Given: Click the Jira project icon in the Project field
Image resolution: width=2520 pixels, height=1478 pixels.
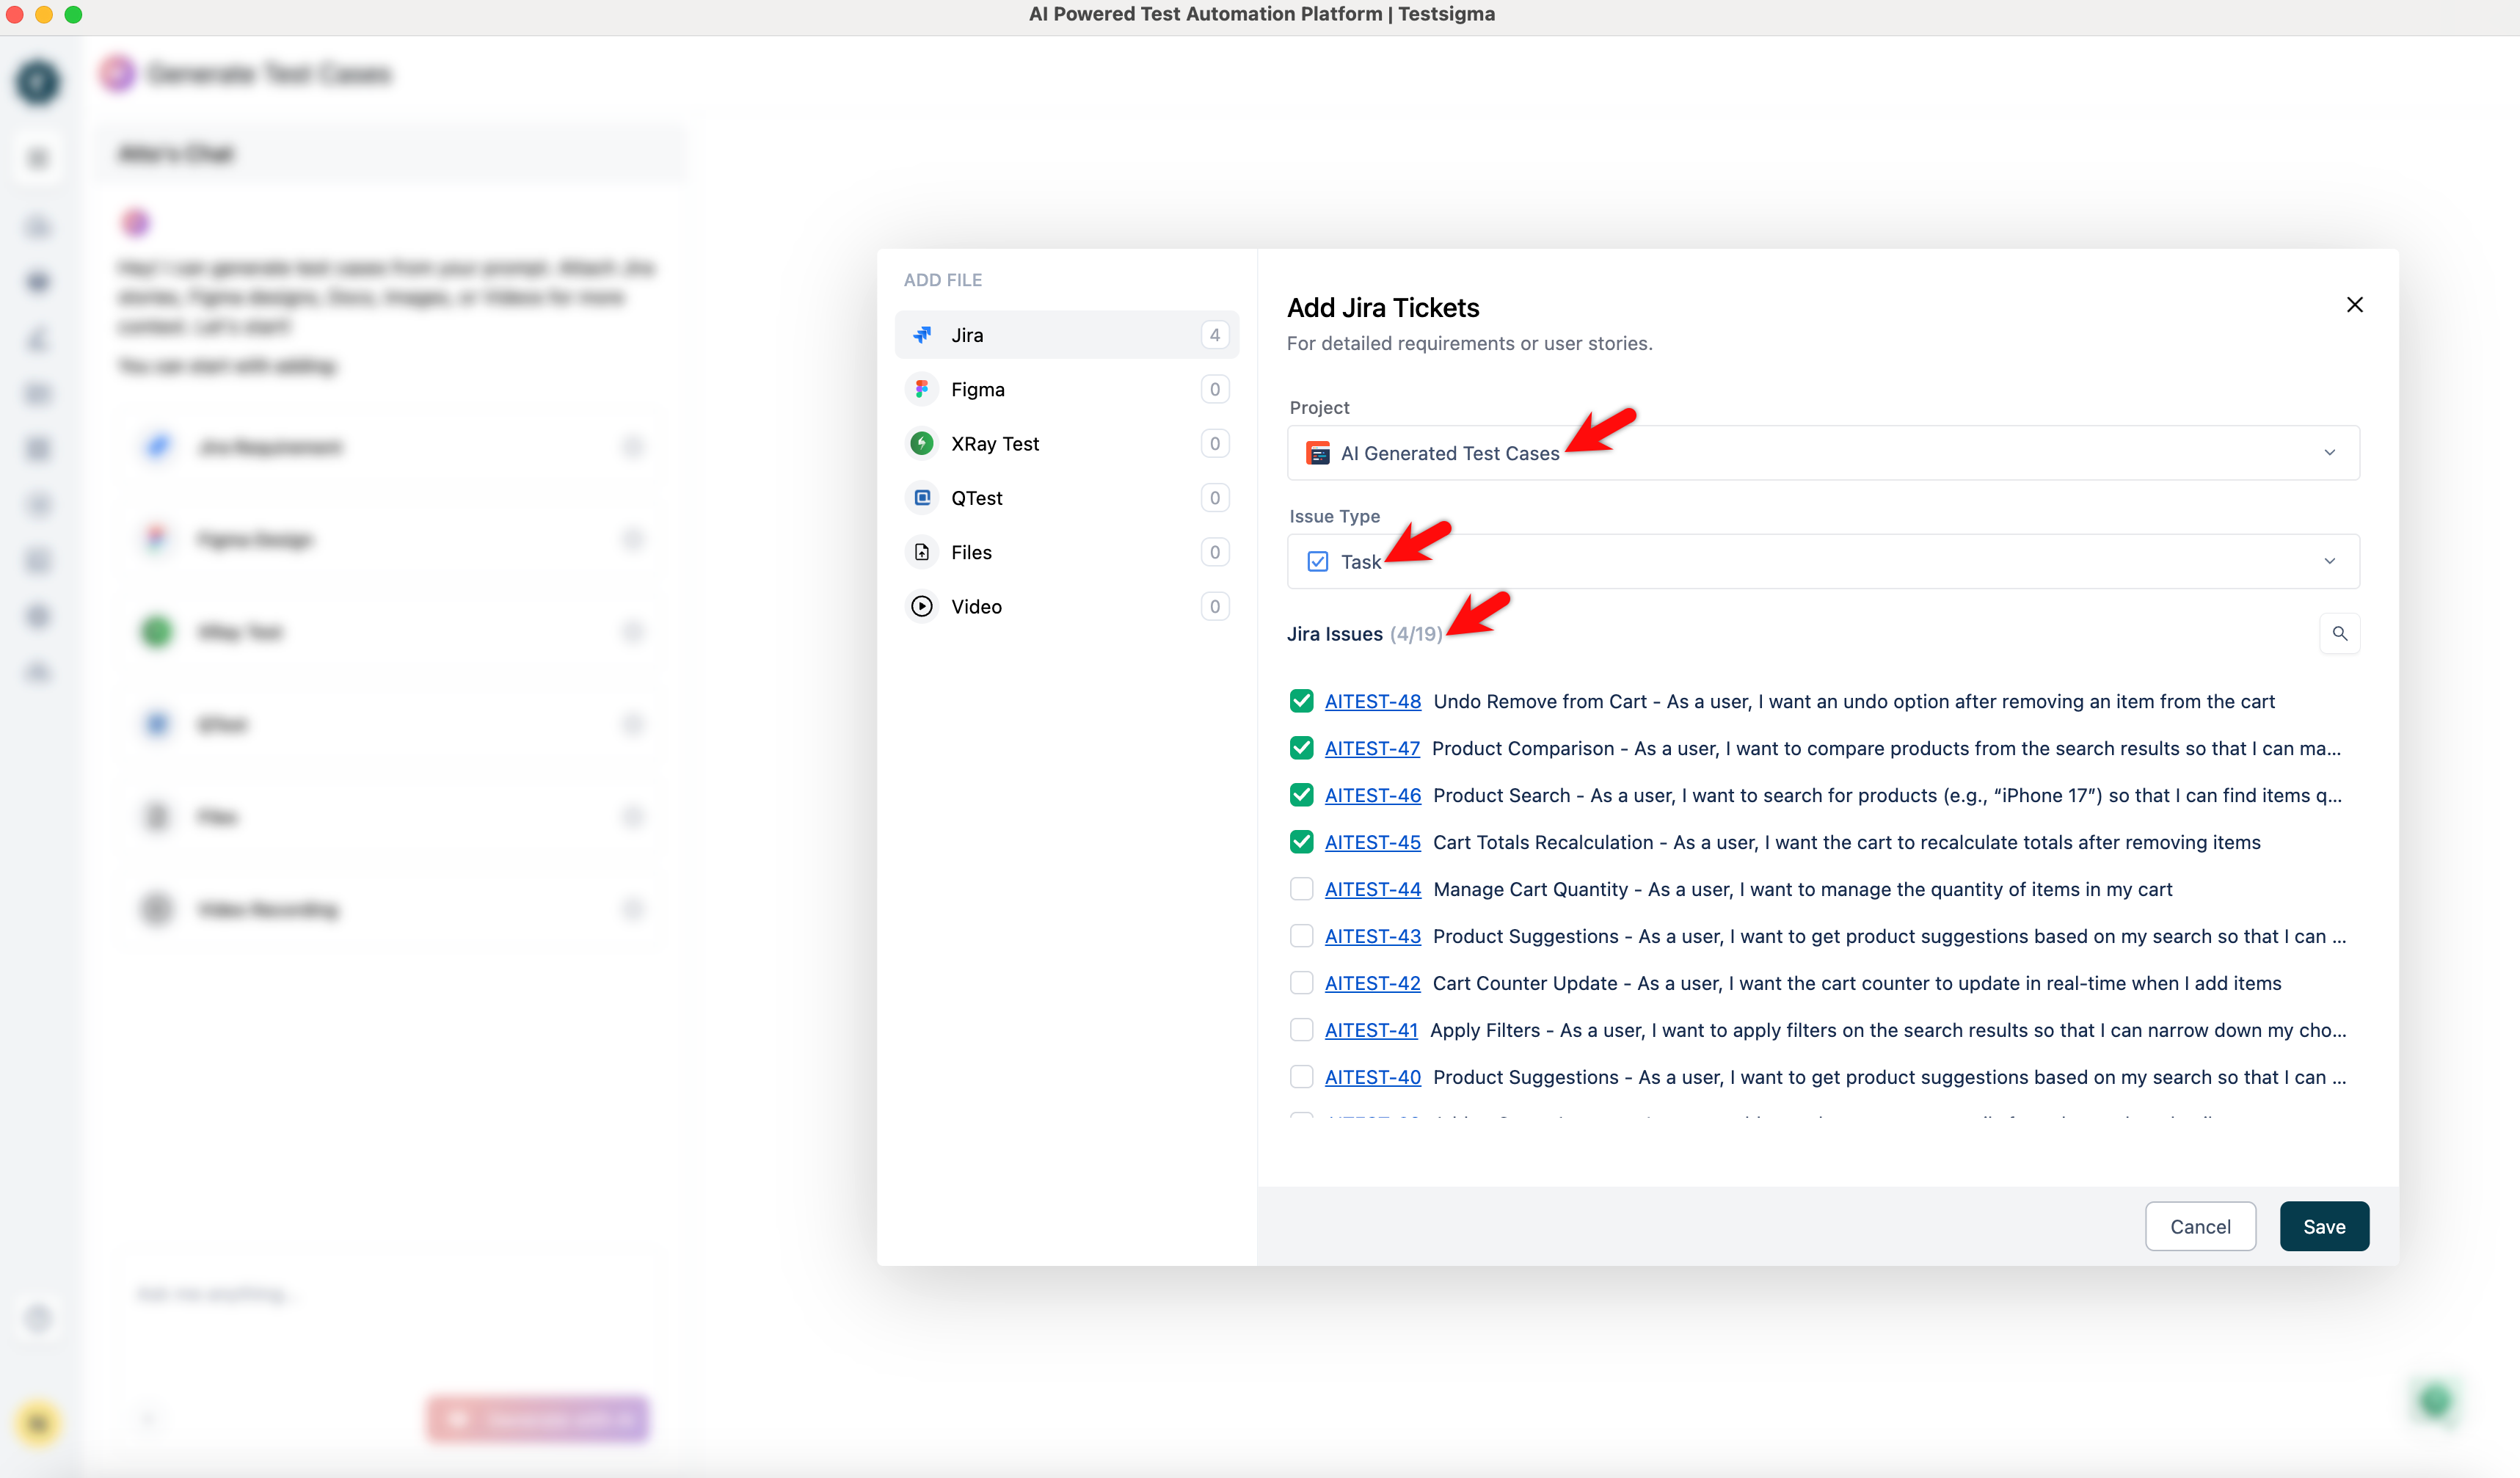Looking at the screenshot, I should tap(1317, 453).
